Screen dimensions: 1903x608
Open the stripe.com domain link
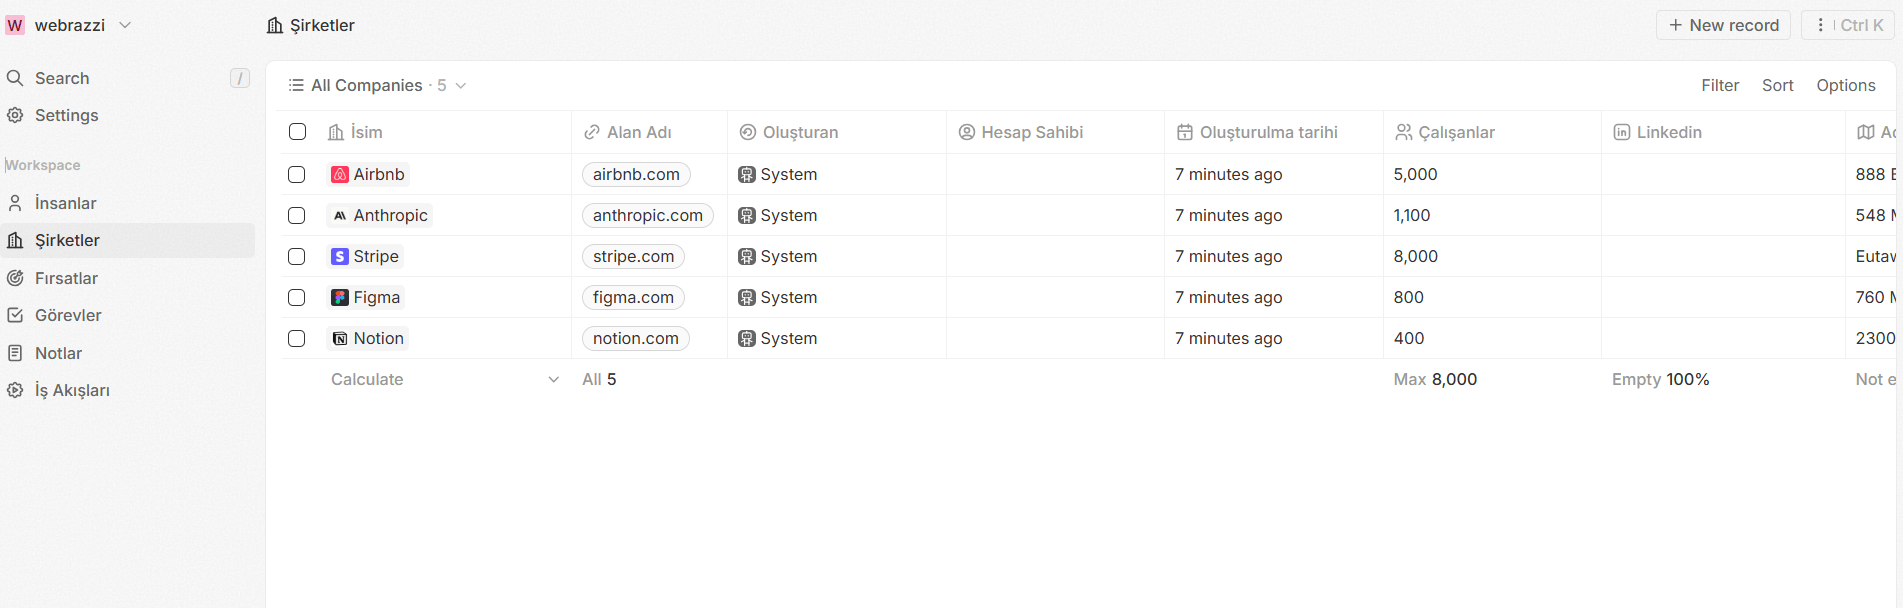pyautogui.click(x=633, y=256)
